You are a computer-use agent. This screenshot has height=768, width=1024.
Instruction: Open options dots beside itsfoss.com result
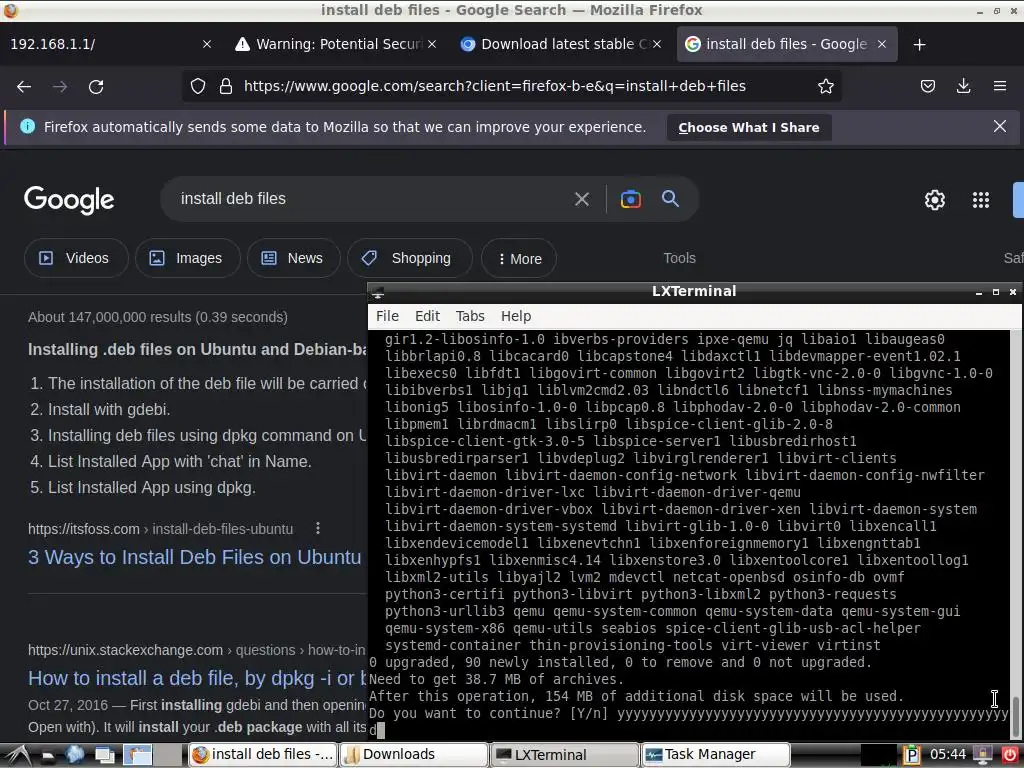pyautogui.click(x=318, y=528)
